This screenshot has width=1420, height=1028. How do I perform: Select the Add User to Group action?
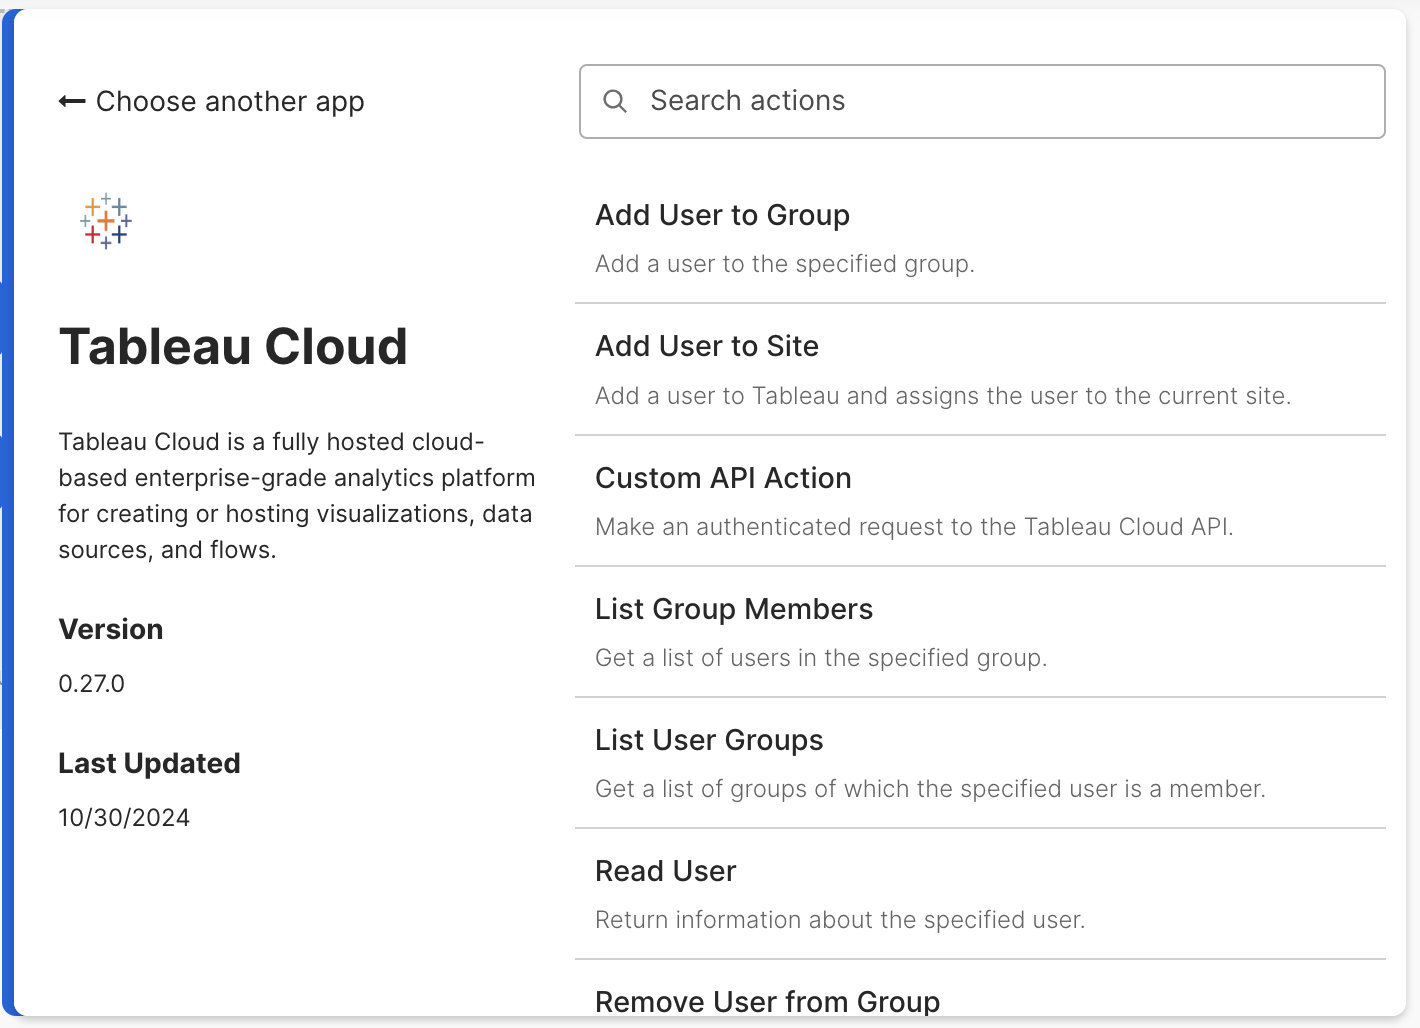[x=722, y=215]
